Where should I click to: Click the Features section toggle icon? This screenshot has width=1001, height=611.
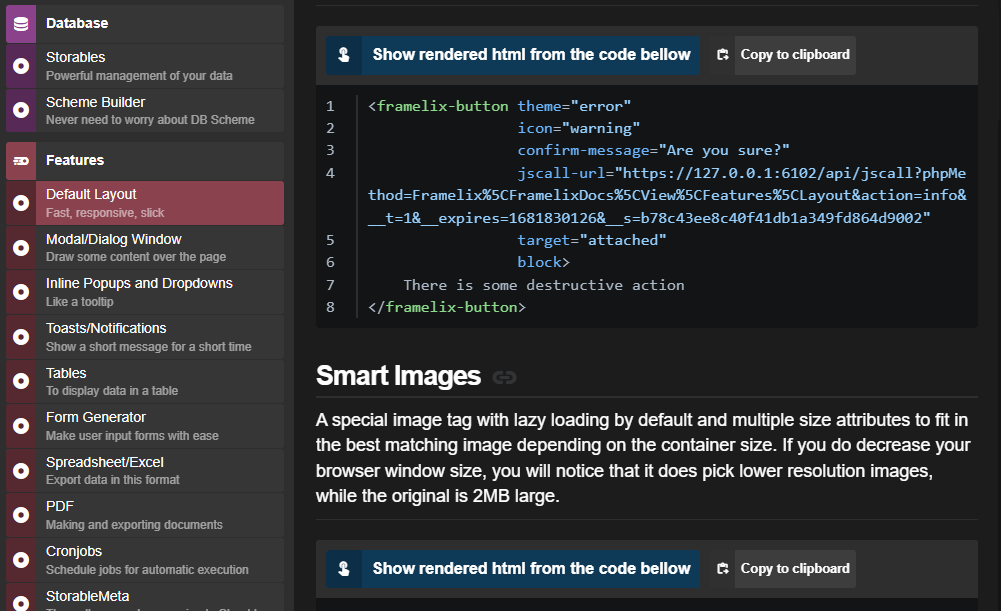21,161
